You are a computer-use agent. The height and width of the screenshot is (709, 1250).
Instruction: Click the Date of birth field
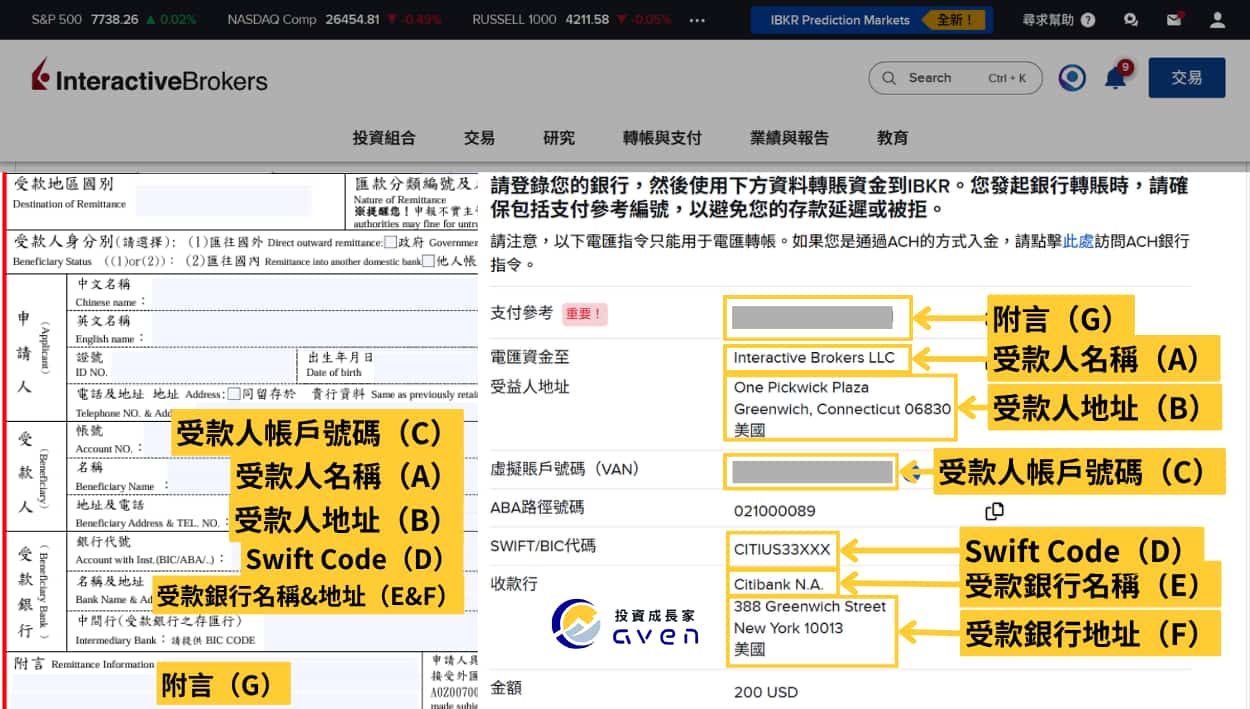tap(425, 365)
